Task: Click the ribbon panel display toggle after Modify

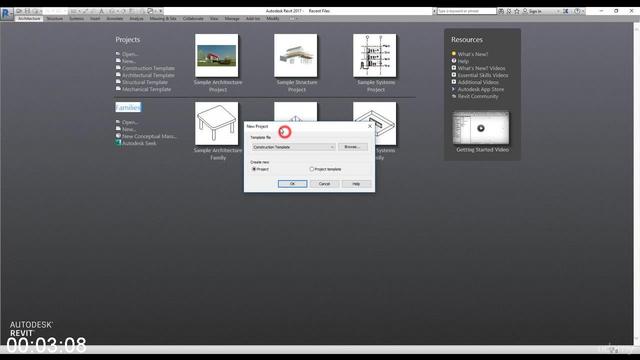Action: tap(293, 18)
